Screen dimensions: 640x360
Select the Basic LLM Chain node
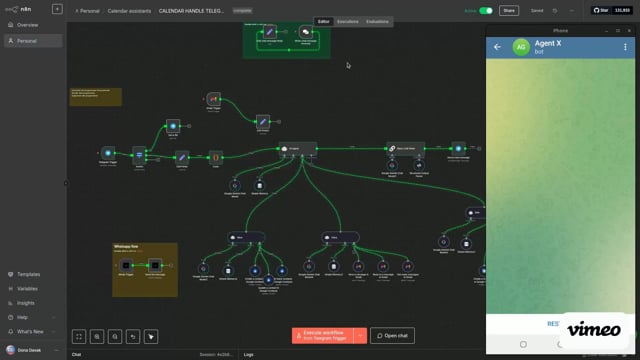point(405,149)
